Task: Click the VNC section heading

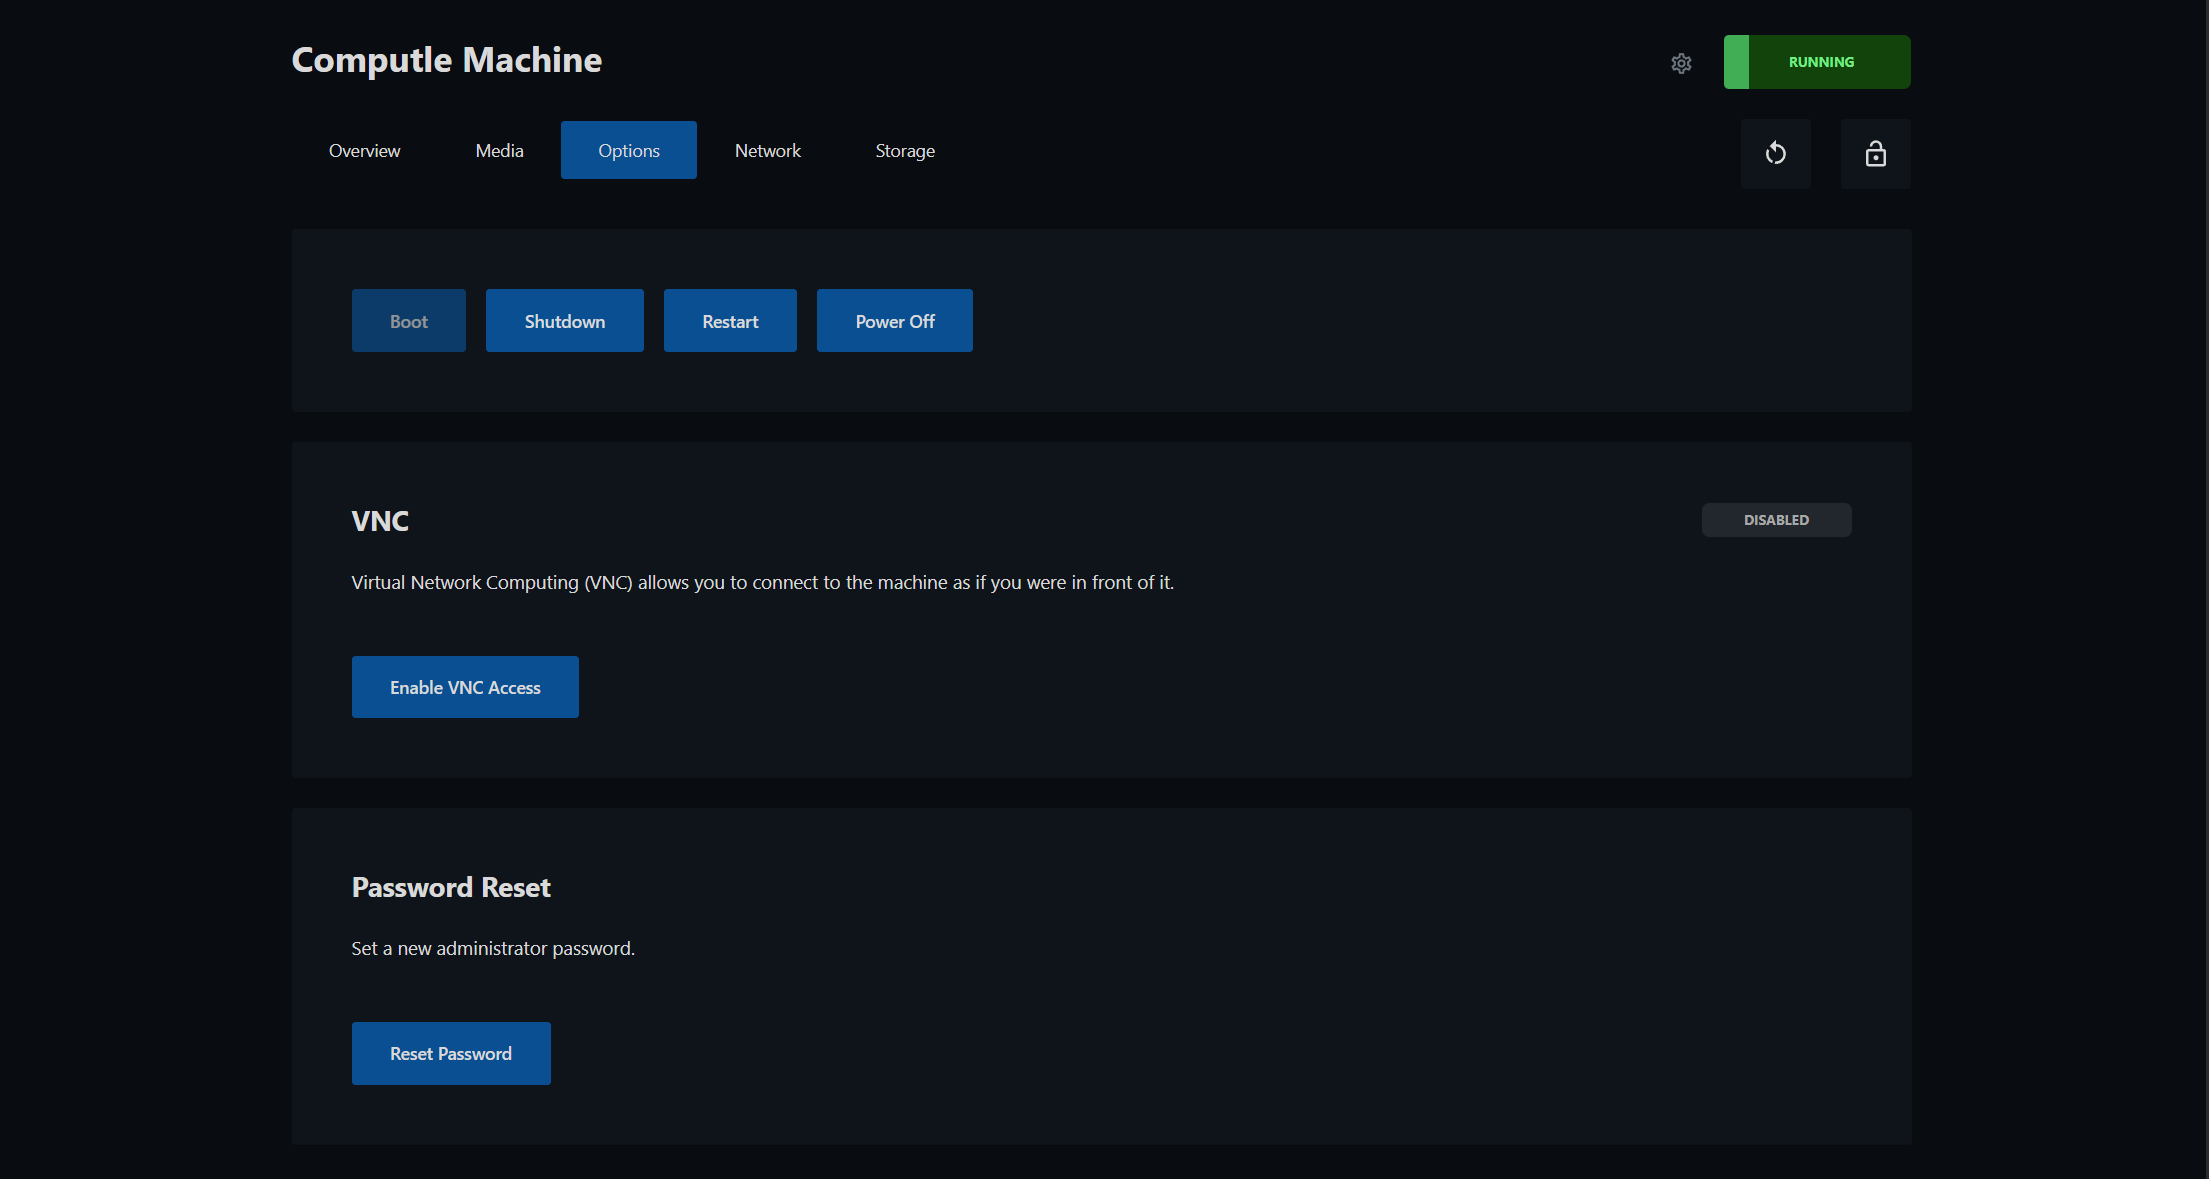Action: point(380,521)
